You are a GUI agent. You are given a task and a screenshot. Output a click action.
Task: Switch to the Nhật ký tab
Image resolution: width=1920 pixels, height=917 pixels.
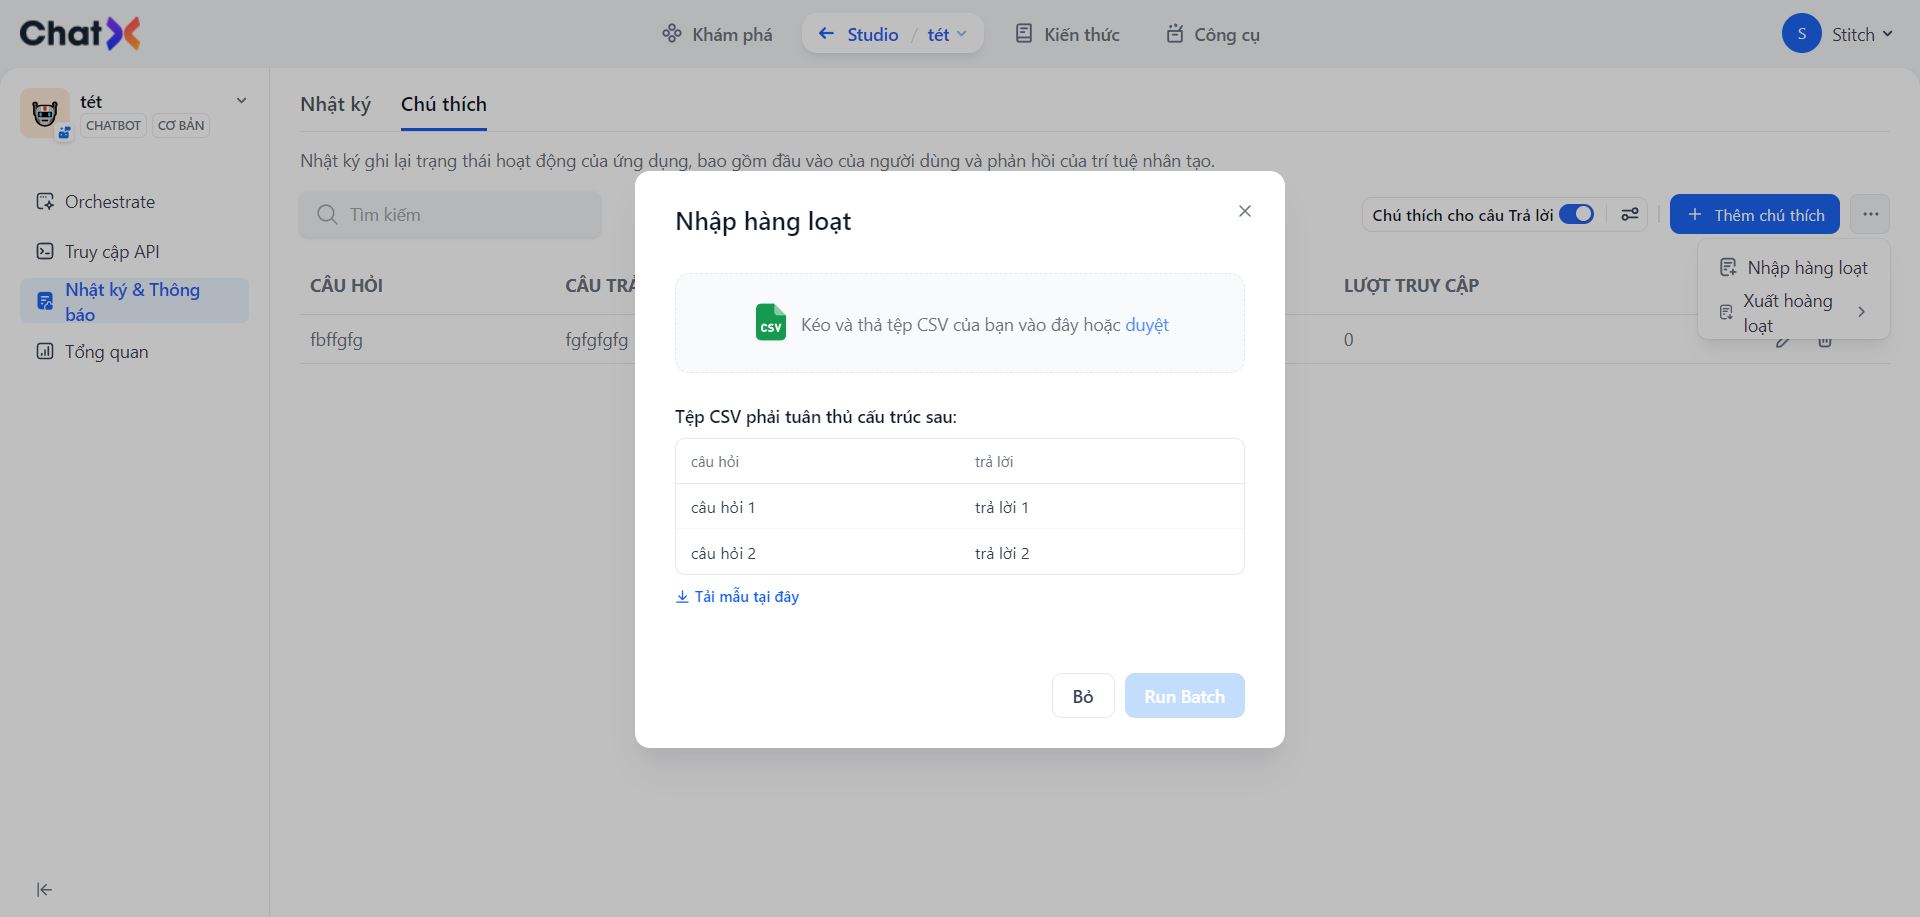(x=335, y=105)
